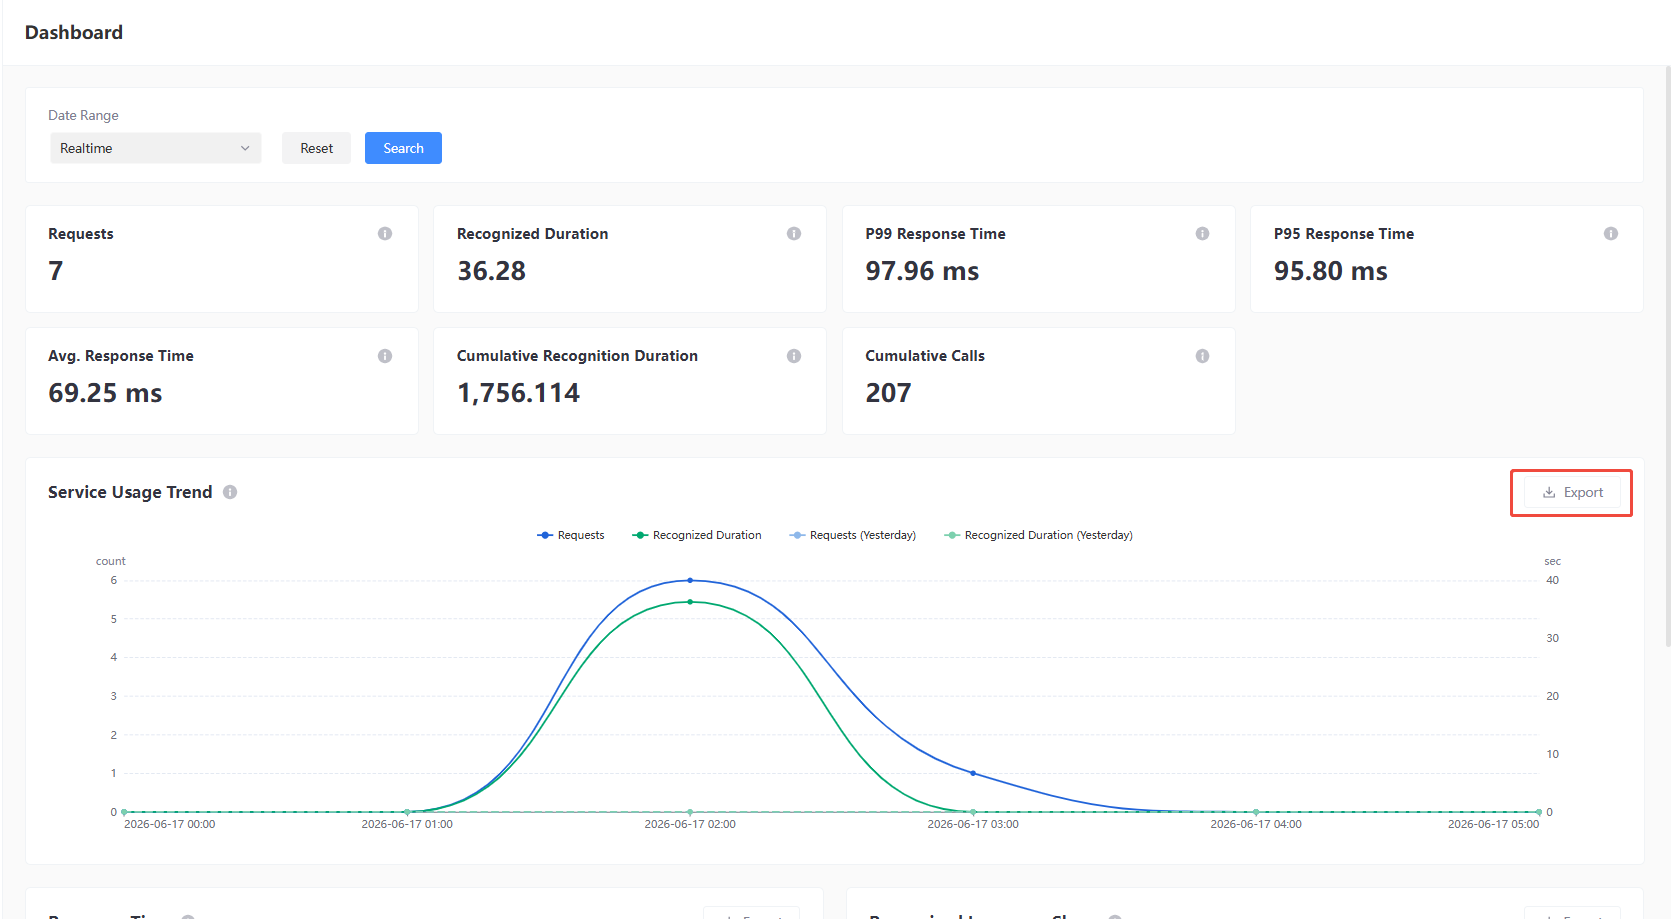The width and height of the screenshot is (1671, 919).
Task: Click the 1,756.114 cumulative duration value
Action: [518, 393]
